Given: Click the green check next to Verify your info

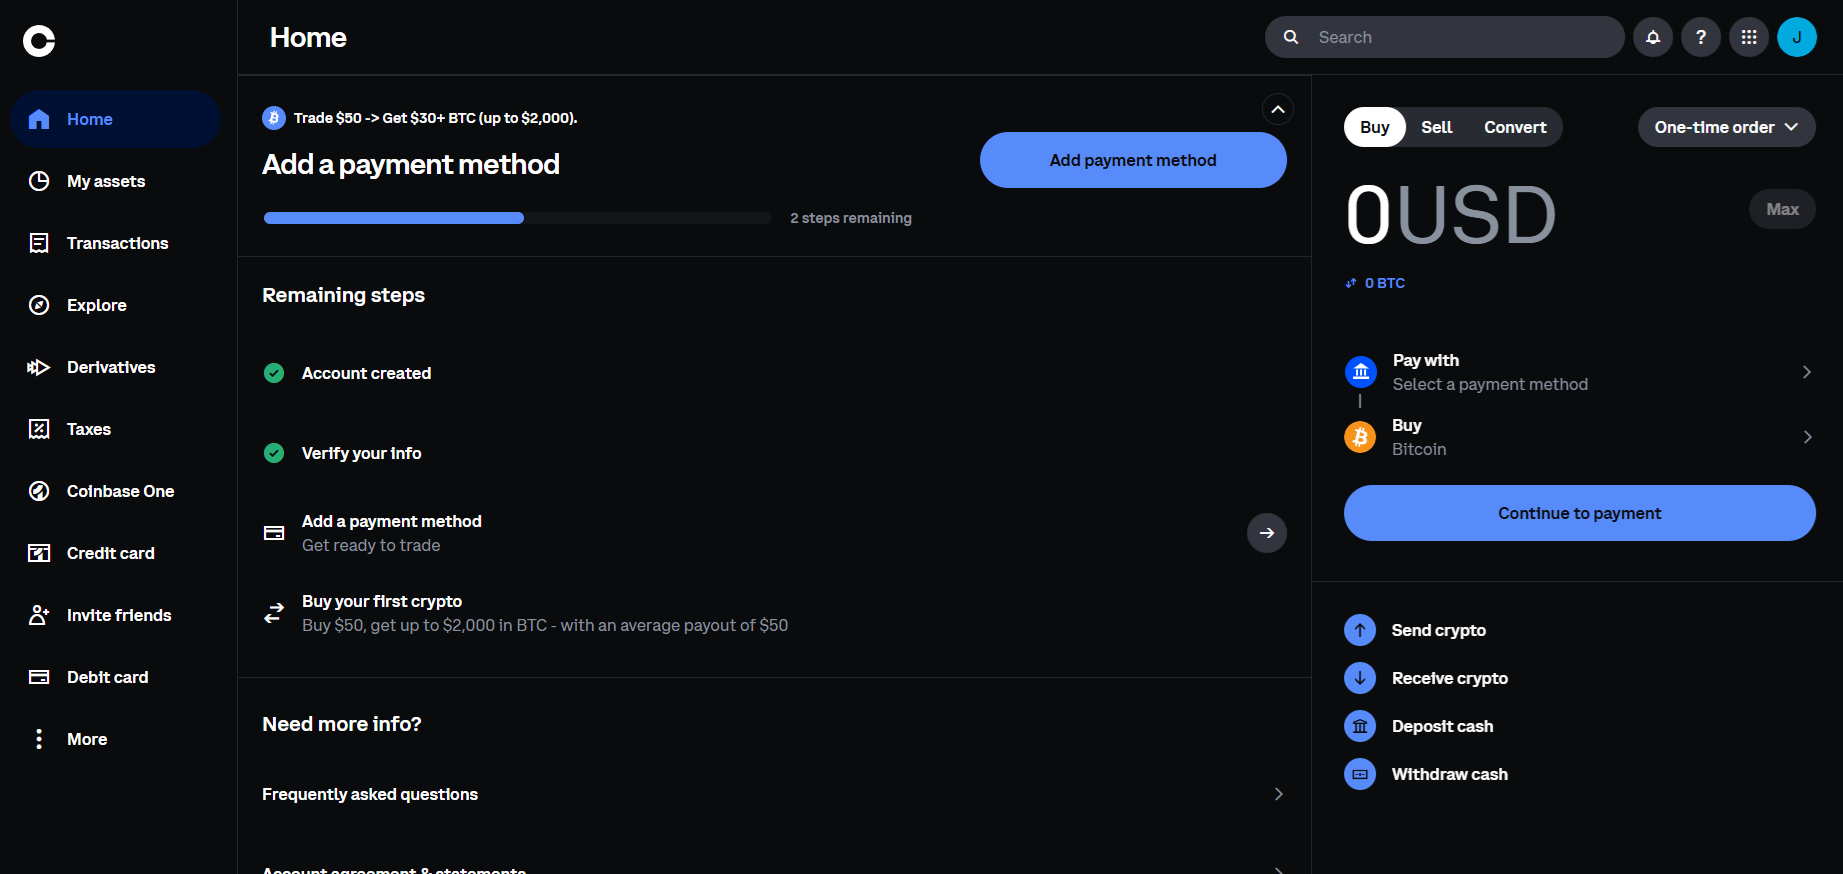Looking at the screenshot, I should tap(274, 453).
